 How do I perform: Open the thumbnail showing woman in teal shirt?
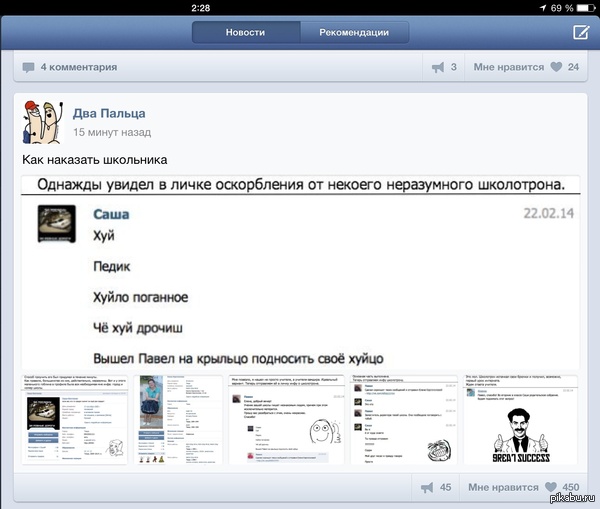click(x=178, y=419)
